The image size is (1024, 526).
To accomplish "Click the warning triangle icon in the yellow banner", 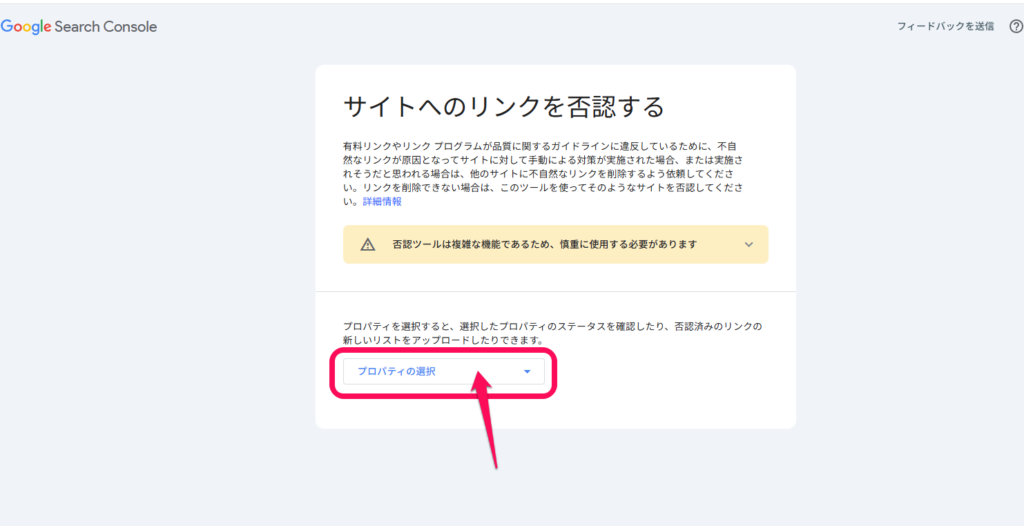I will coord(368,244).
